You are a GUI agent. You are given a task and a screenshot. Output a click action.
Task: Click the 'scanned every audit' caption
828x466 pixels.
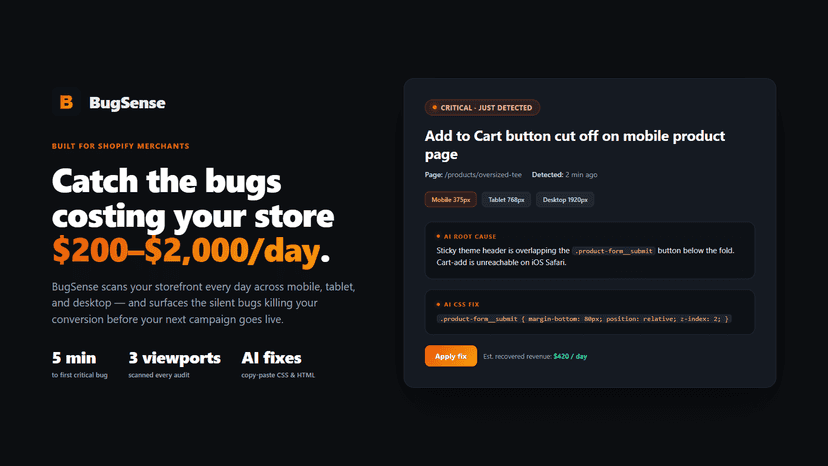(x=159, y=375)
